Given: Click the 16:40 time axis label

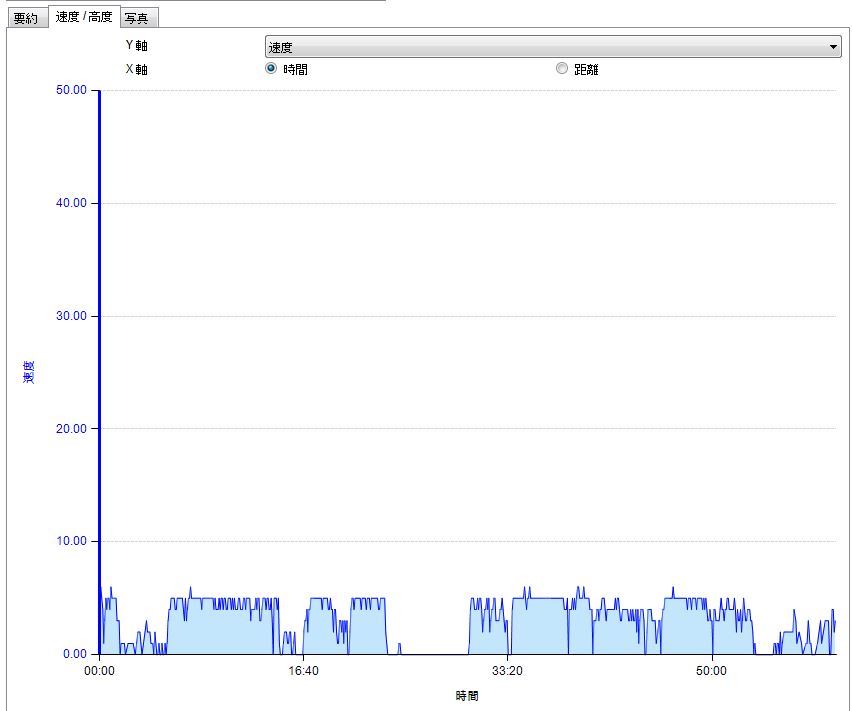Looking at the screenshot, I should (x=303, y=671).
